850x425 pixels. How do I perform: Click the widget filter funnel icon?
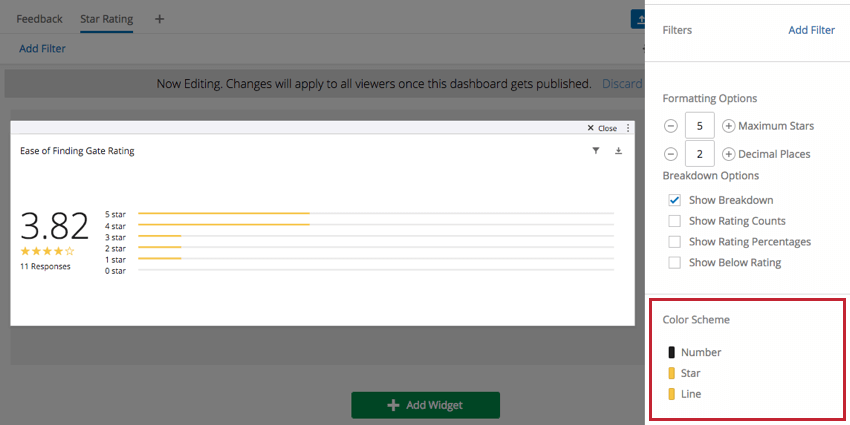[x=596, y=151]
